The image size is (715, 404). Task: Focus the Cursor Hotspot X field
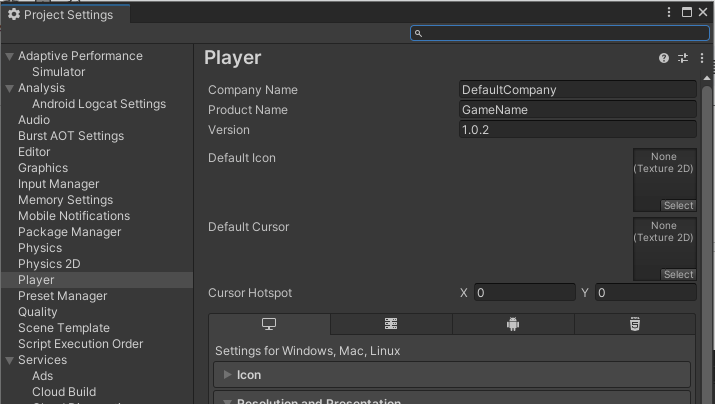coord(525,293)
